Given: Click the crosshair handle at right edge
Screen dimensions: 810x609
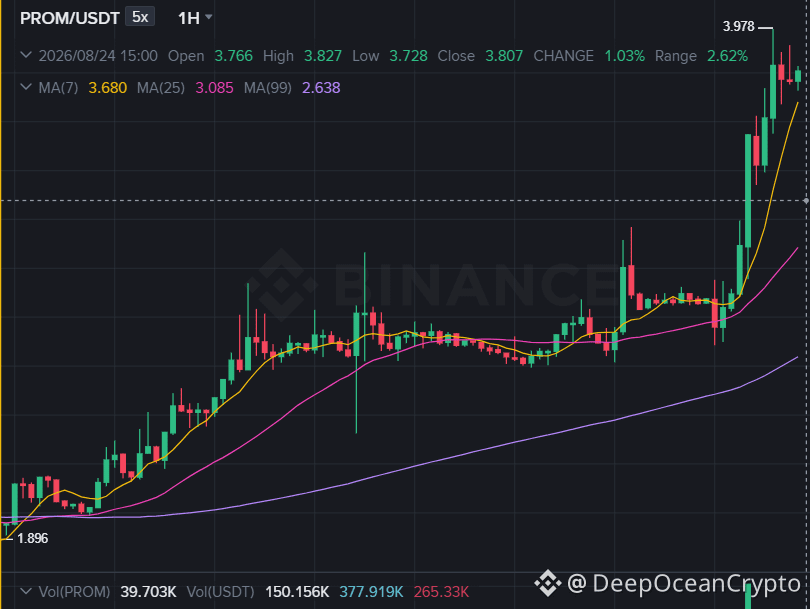Looking at the screenshot, I should [806, 200].
